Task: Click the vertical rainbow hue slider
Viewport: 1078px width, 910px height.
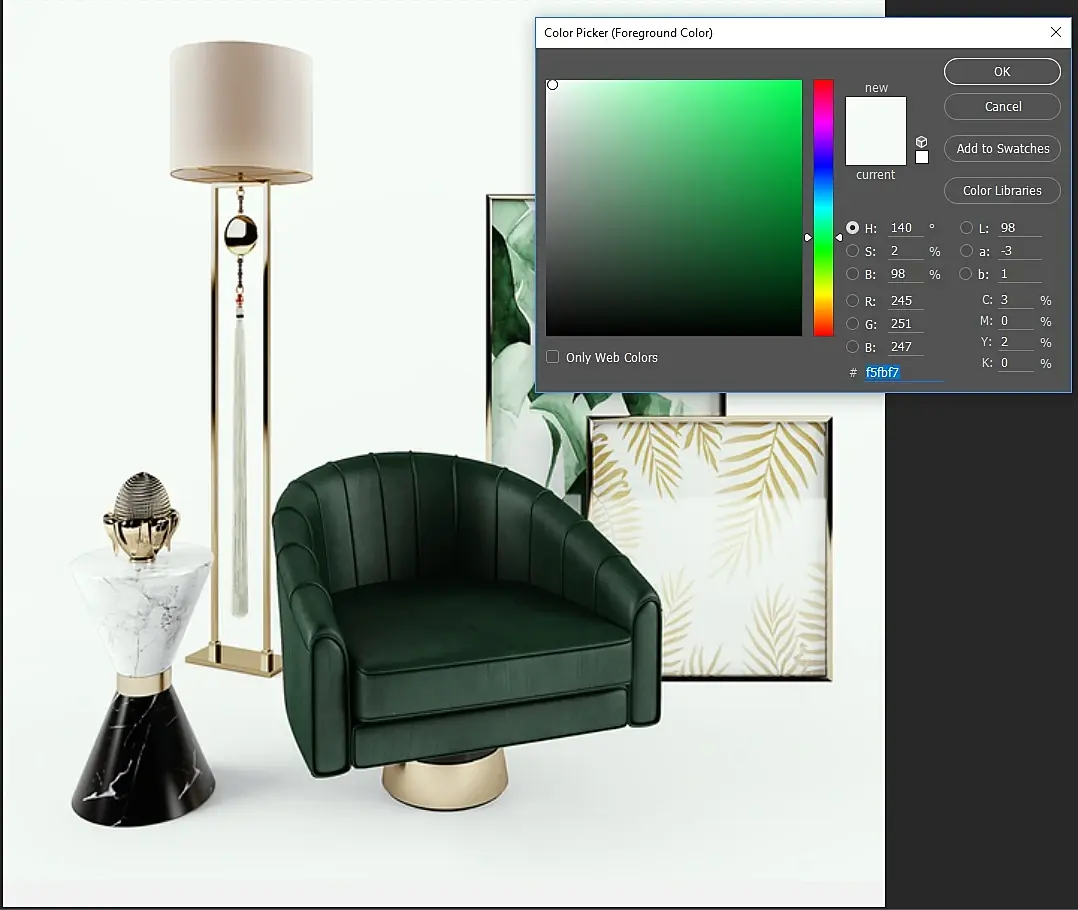Action: 823,208
